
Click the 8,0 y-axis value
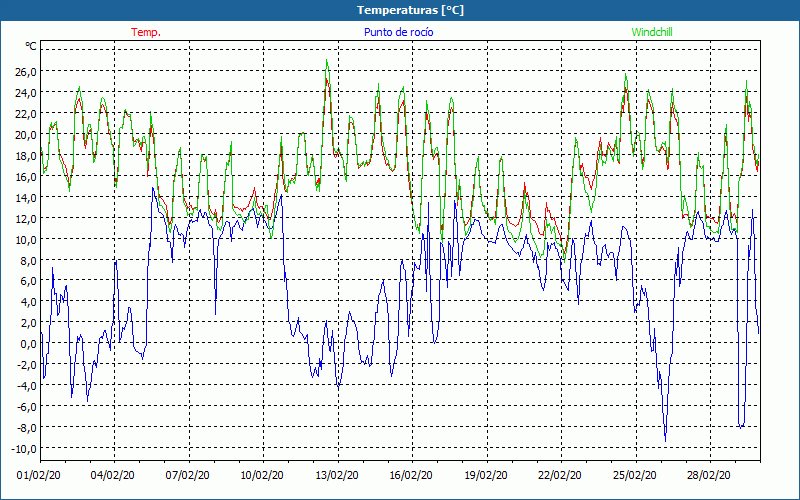28,260
